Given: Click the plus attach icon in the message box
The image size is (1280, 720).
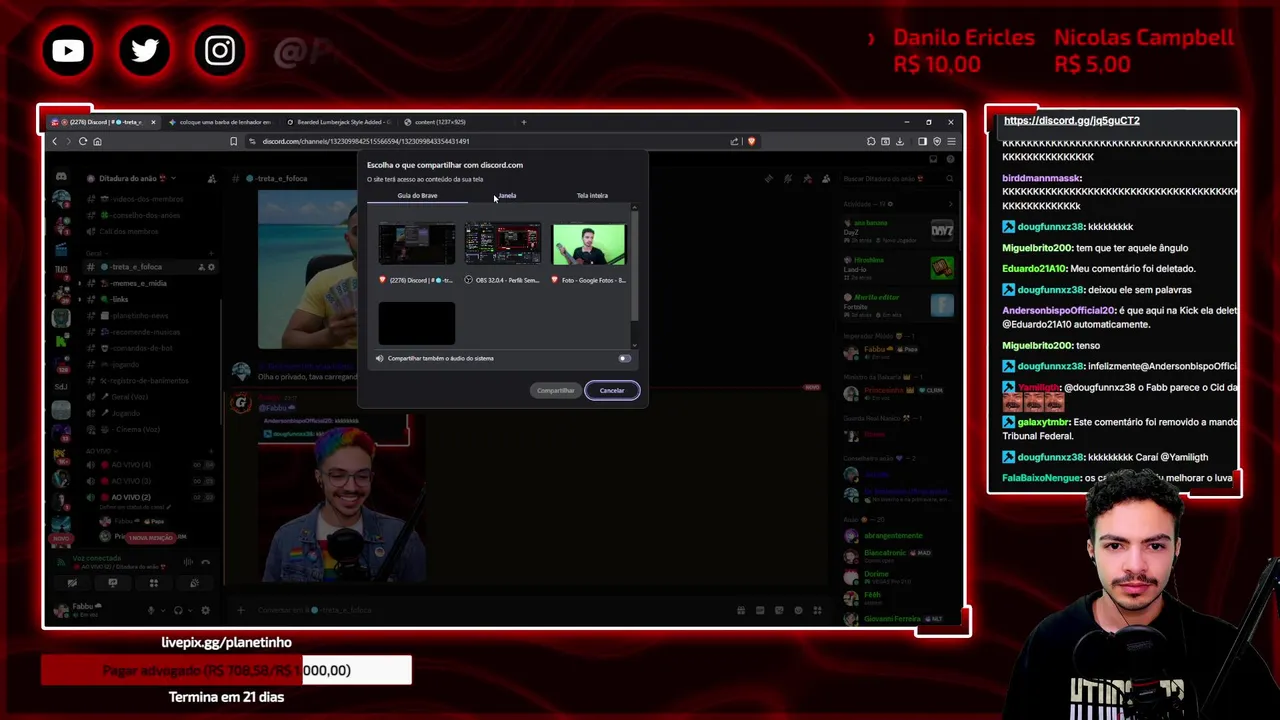Looking at the screenshot, I should [240, 610].
